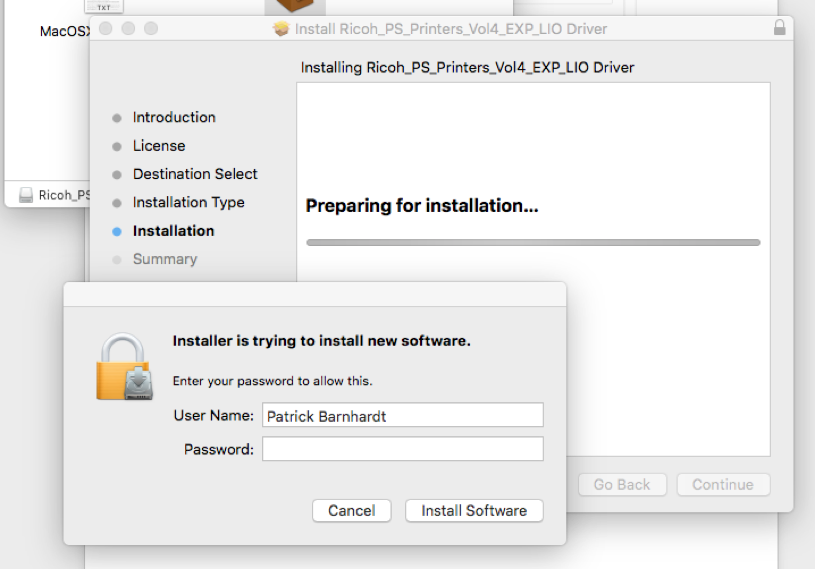Click the padlock installer icon in dialog

(x=124, y=368)
